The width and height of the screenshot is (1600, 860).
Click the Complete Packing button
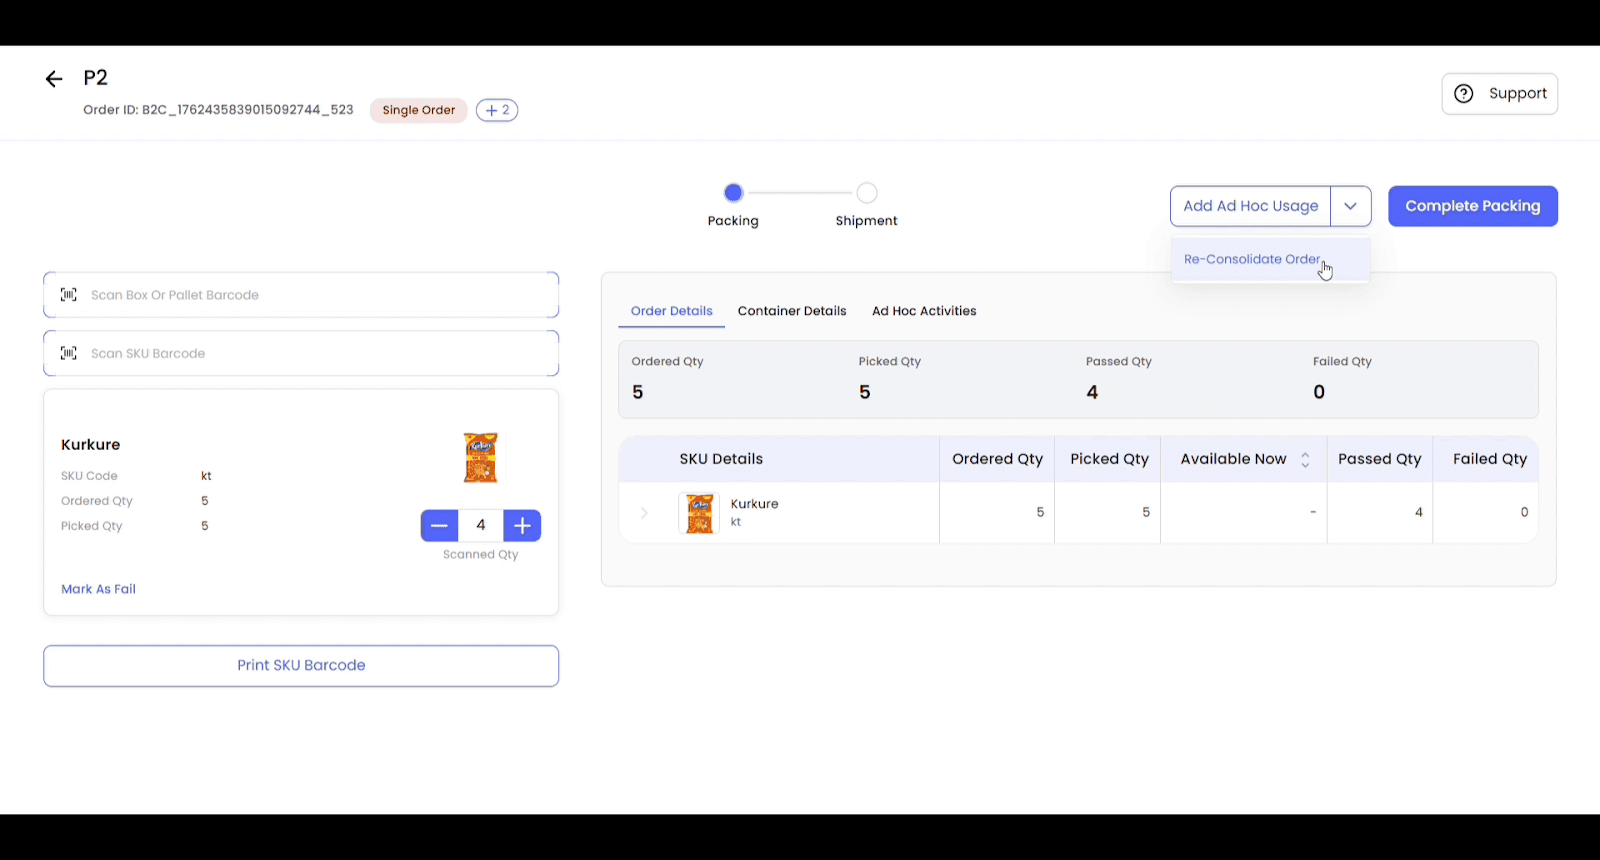pos(1472,206)
